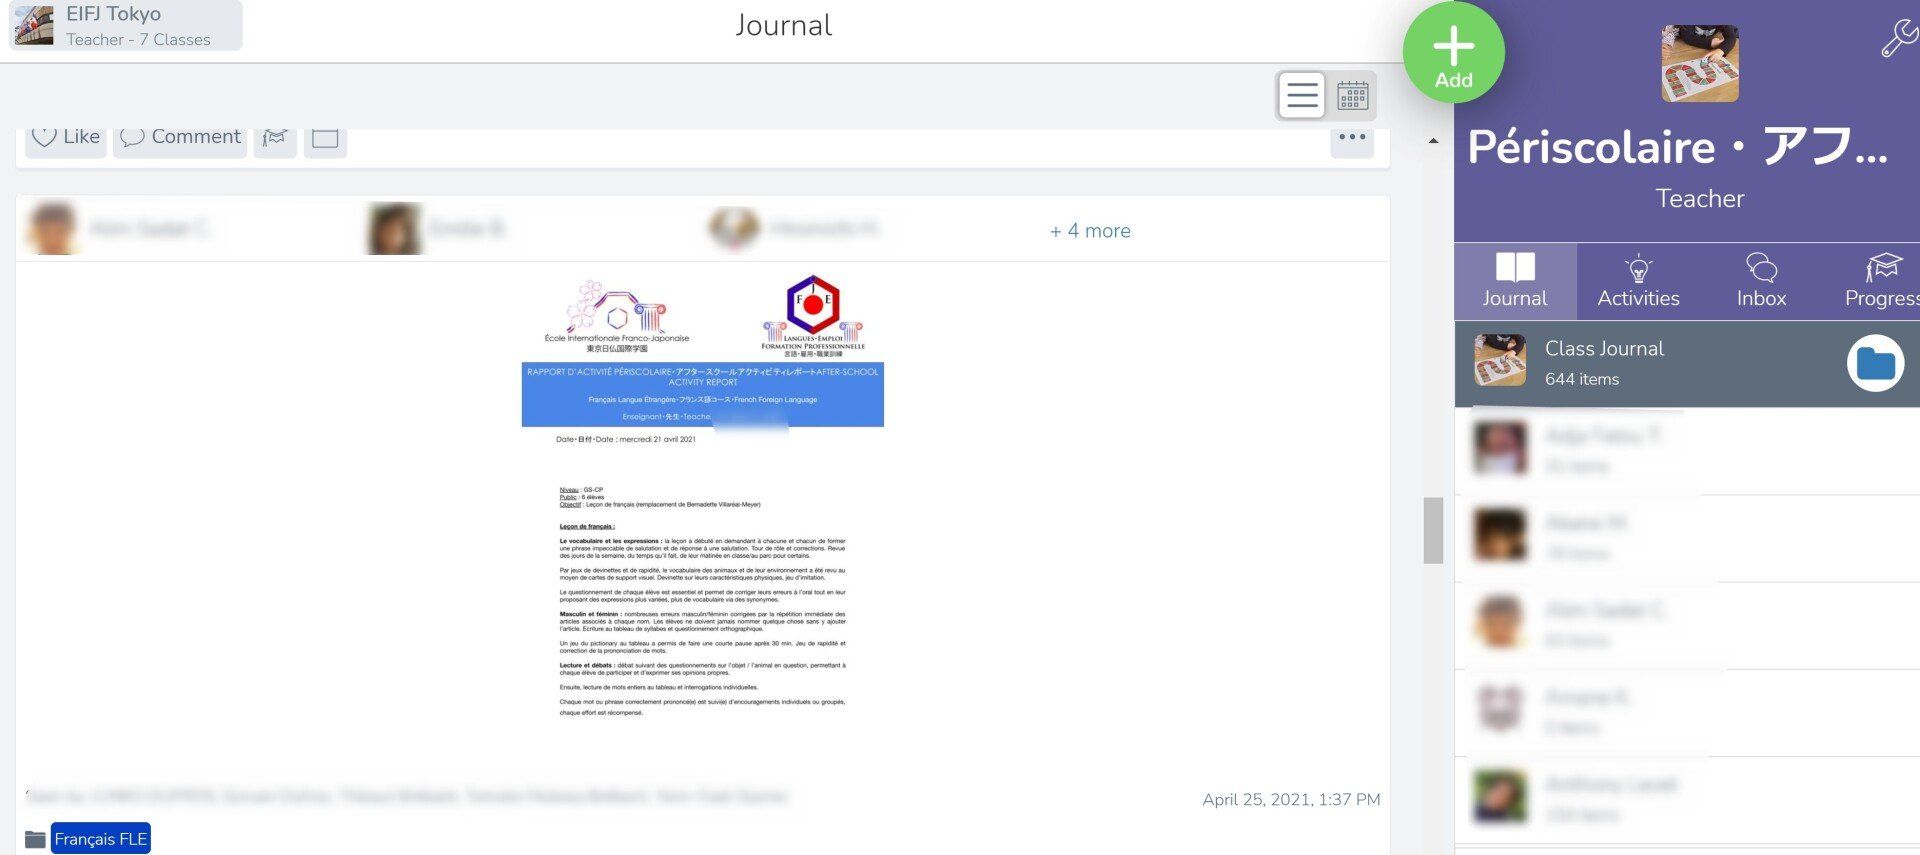Click the scroll-up arrow of the journal
Screen dimensions: 1920x855
coord(1433,141)
